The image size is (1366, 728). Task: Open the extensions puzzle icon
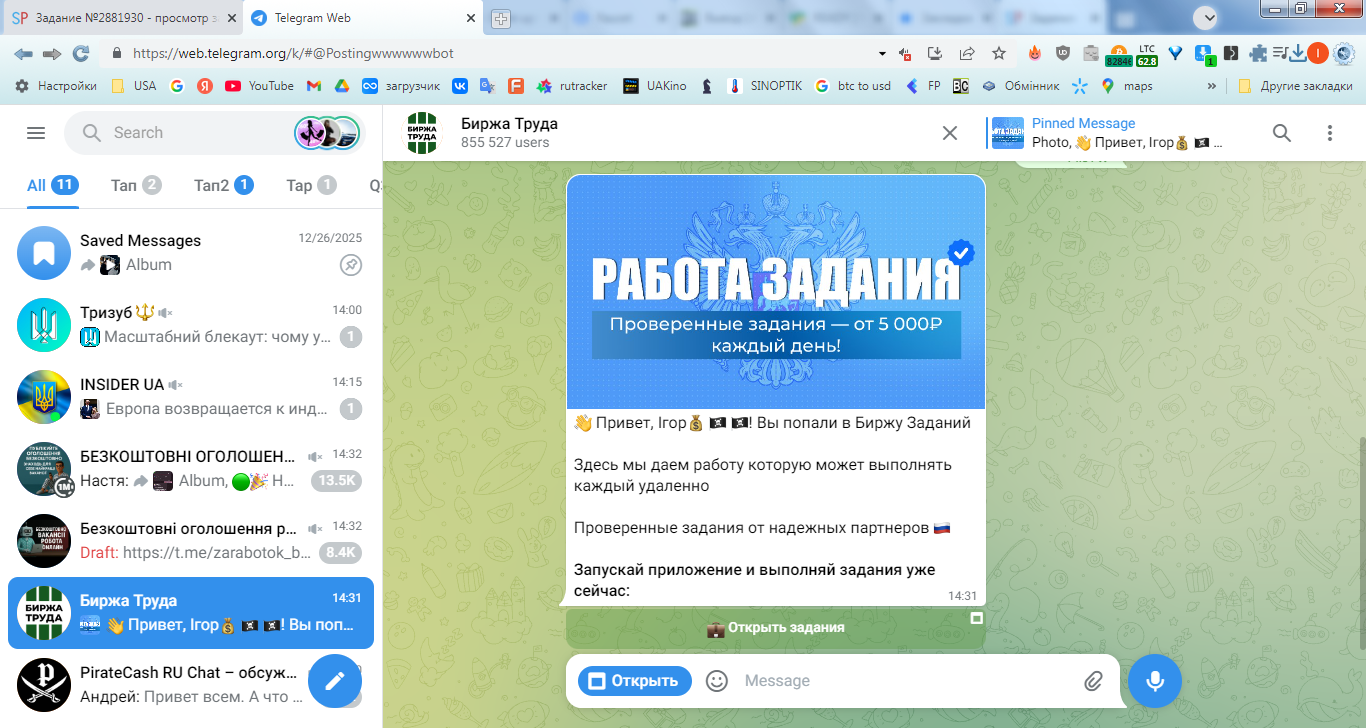pyautogui.click(x=1258, y=54)
